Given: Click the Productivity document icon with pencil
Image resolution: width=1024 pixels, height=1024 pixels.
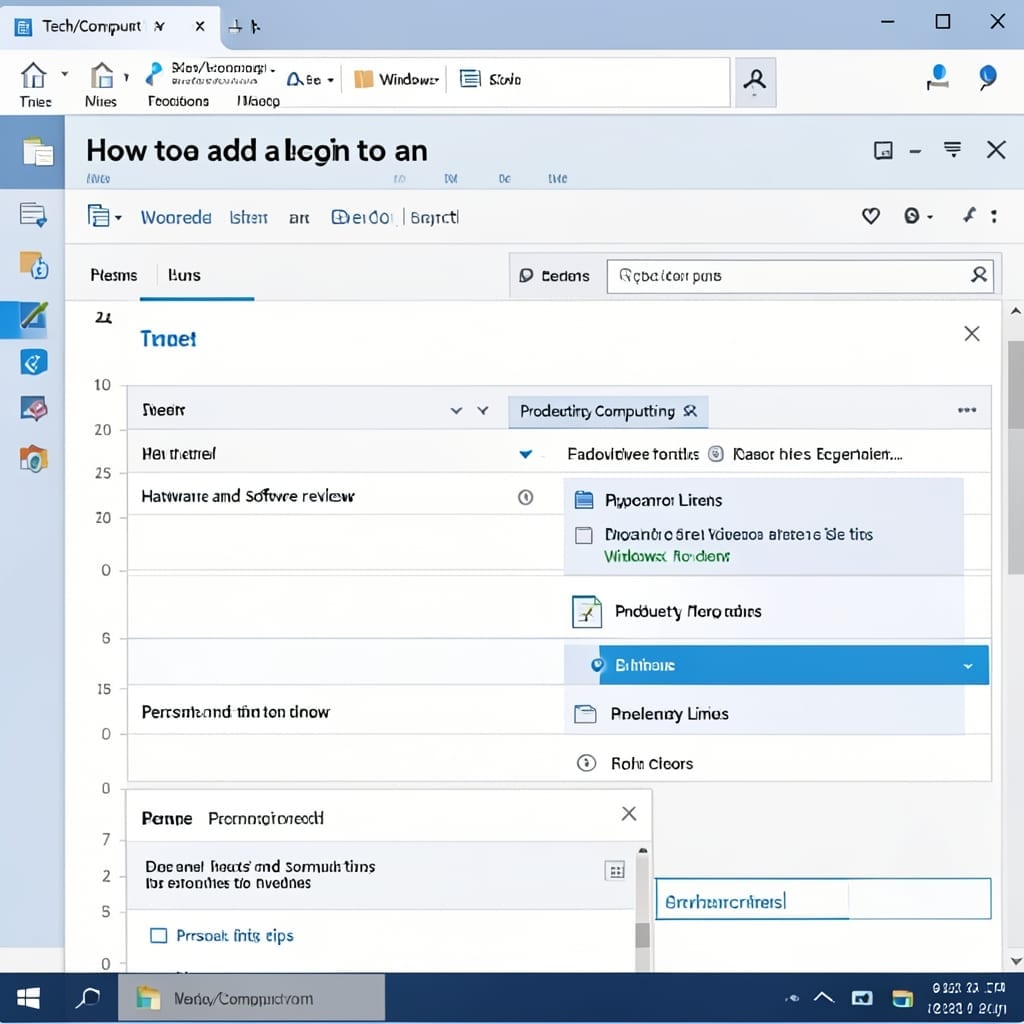Looking at the screenshot, I should point(586,612).
